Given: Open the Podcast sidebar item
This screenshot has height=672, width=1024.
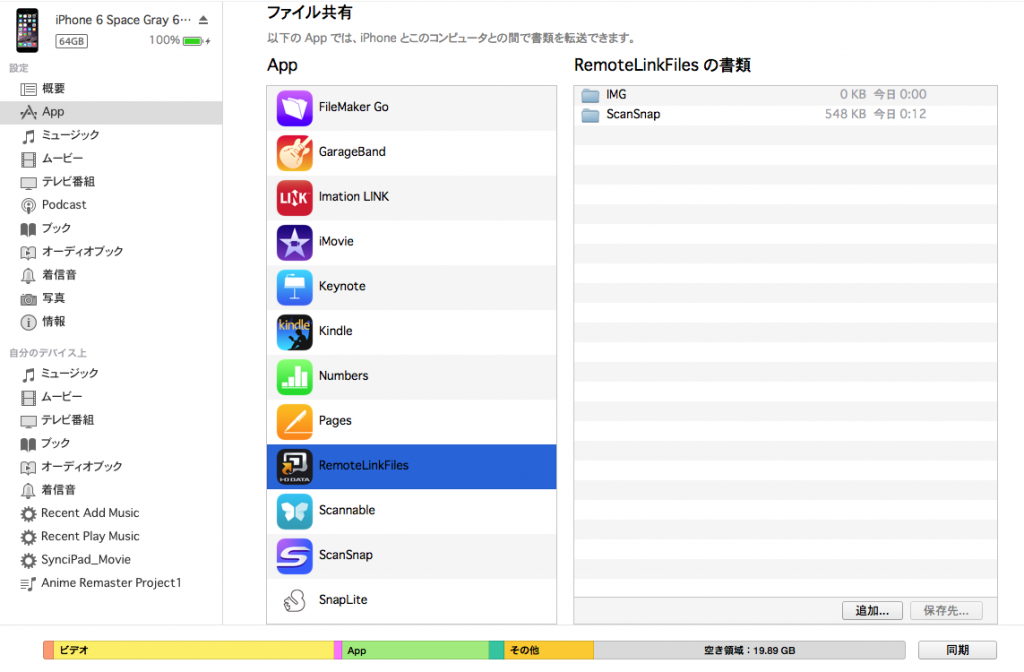Looking at the screenshot, I should (x=63, y=205).
